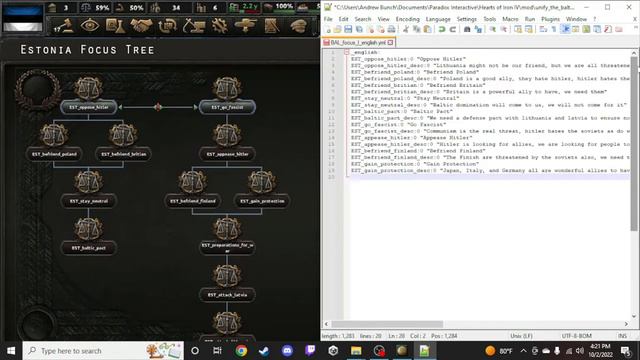This screenshot has height=360, width=640.
Task: Select the EST_oppose_hitler focus
Action: coord(89,107)
